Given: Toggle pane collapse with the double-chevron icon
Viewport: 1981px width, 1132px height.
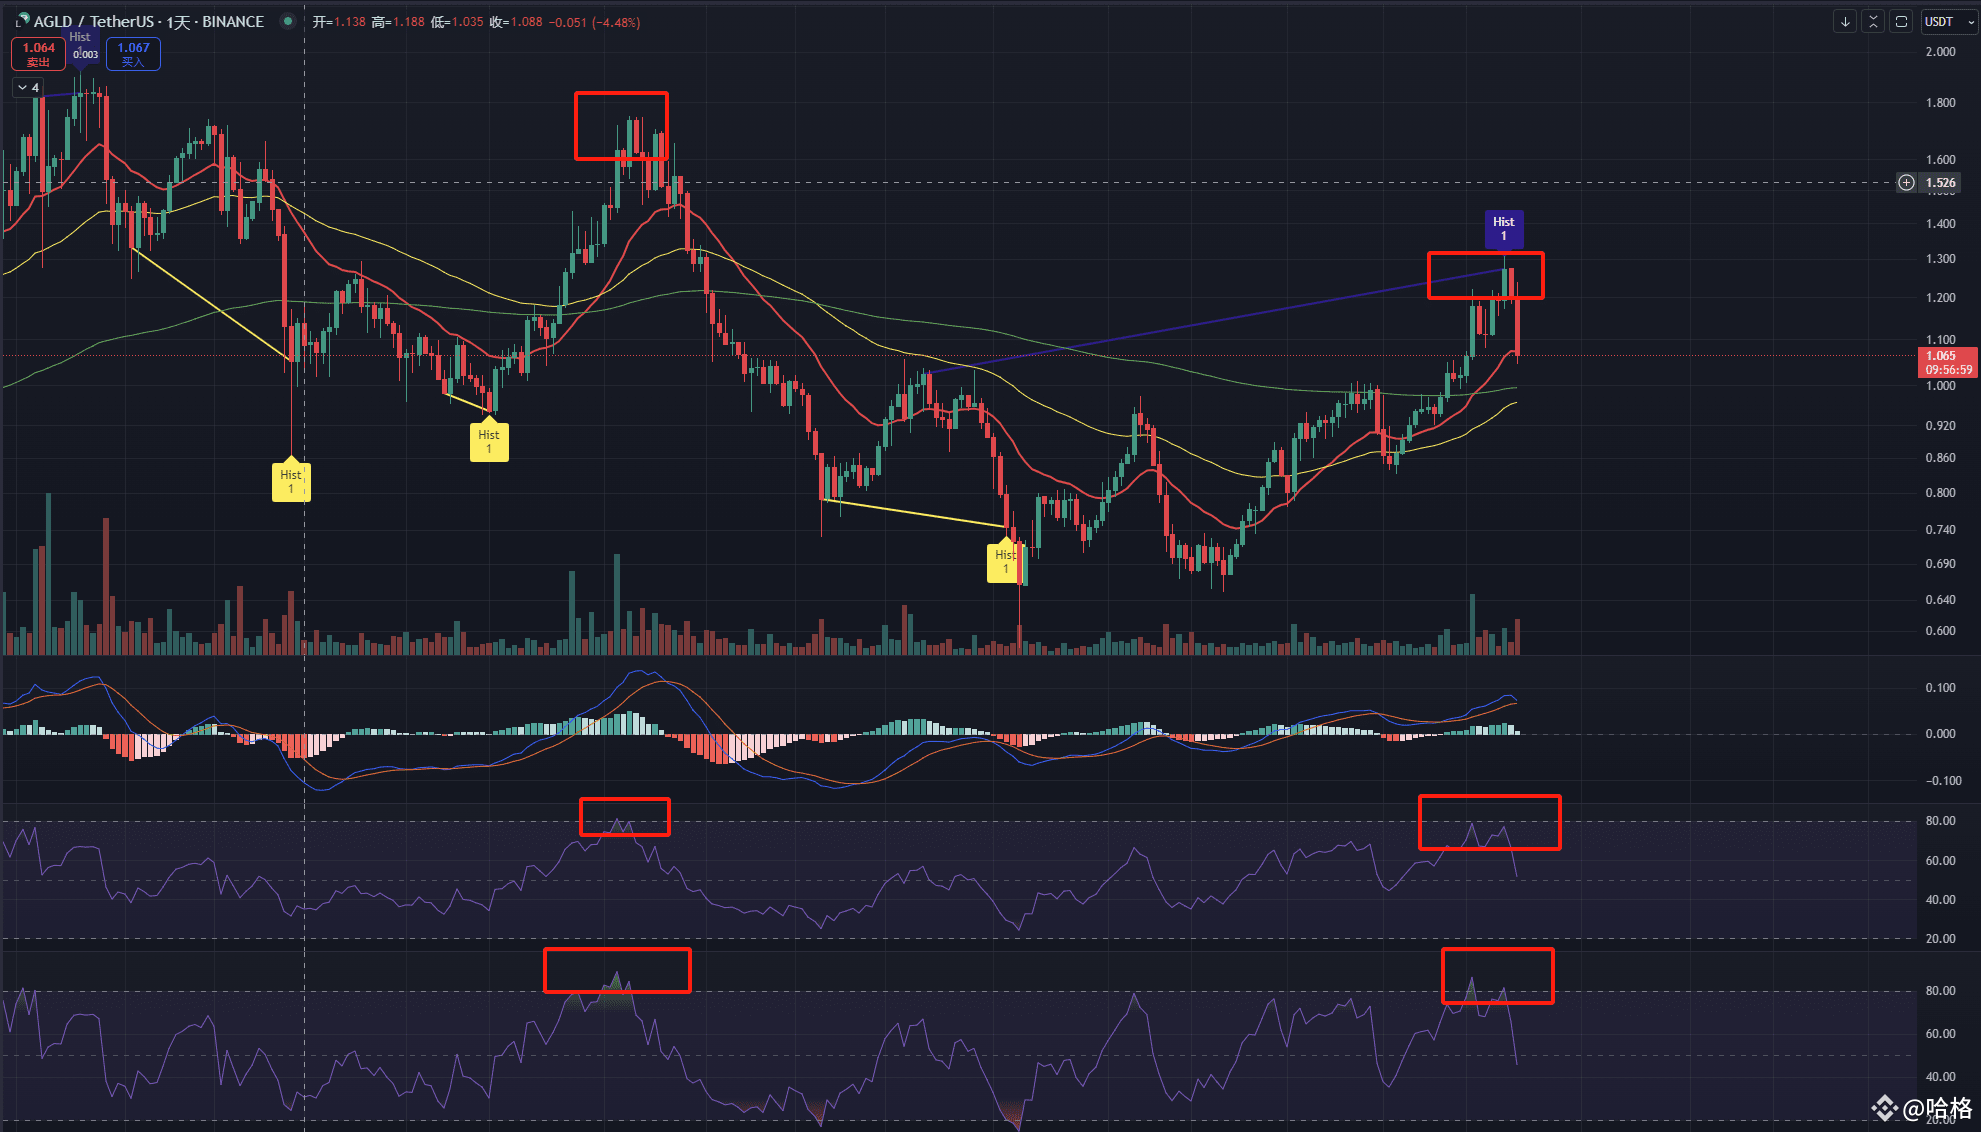Looking at the screenshot, I should (x=1873, y=21).
